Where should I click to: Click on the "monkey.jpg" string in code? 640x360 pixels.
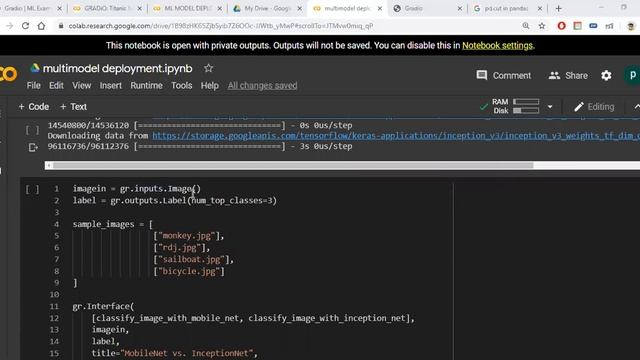pos(187,236)
